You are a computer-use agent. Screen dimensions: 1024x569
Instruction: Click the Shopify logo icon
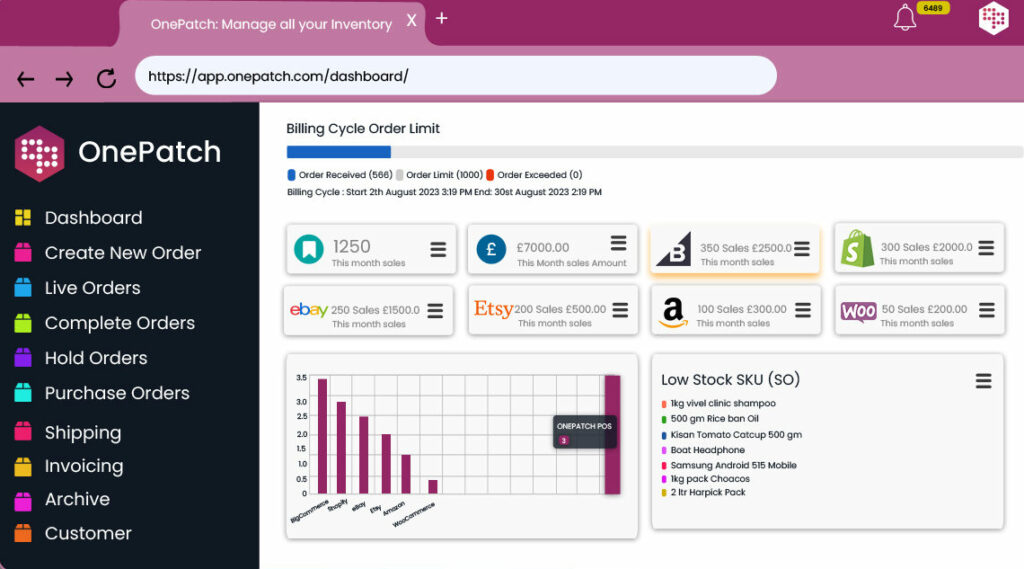[857, 248]
